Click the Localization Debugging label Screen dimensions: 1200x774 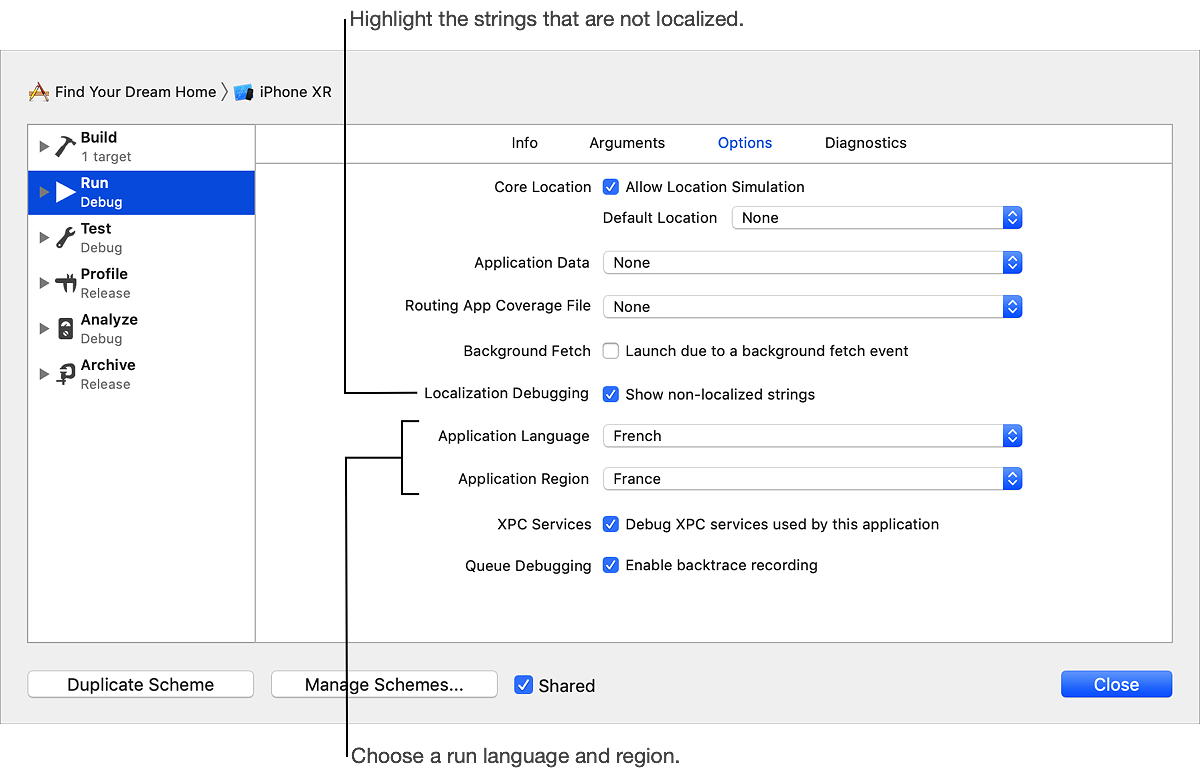click(506, 393)
